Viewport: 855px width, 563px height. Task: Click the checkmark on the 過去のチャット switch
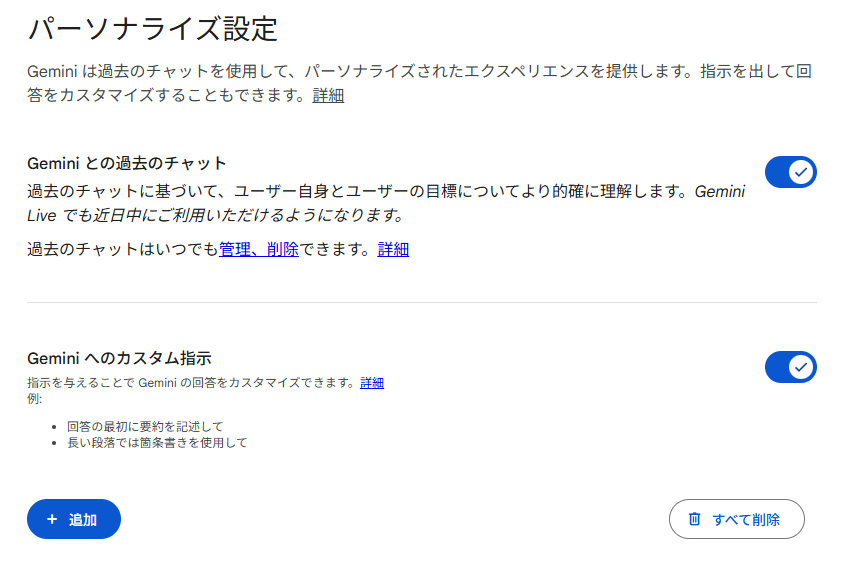click(800, 172)
